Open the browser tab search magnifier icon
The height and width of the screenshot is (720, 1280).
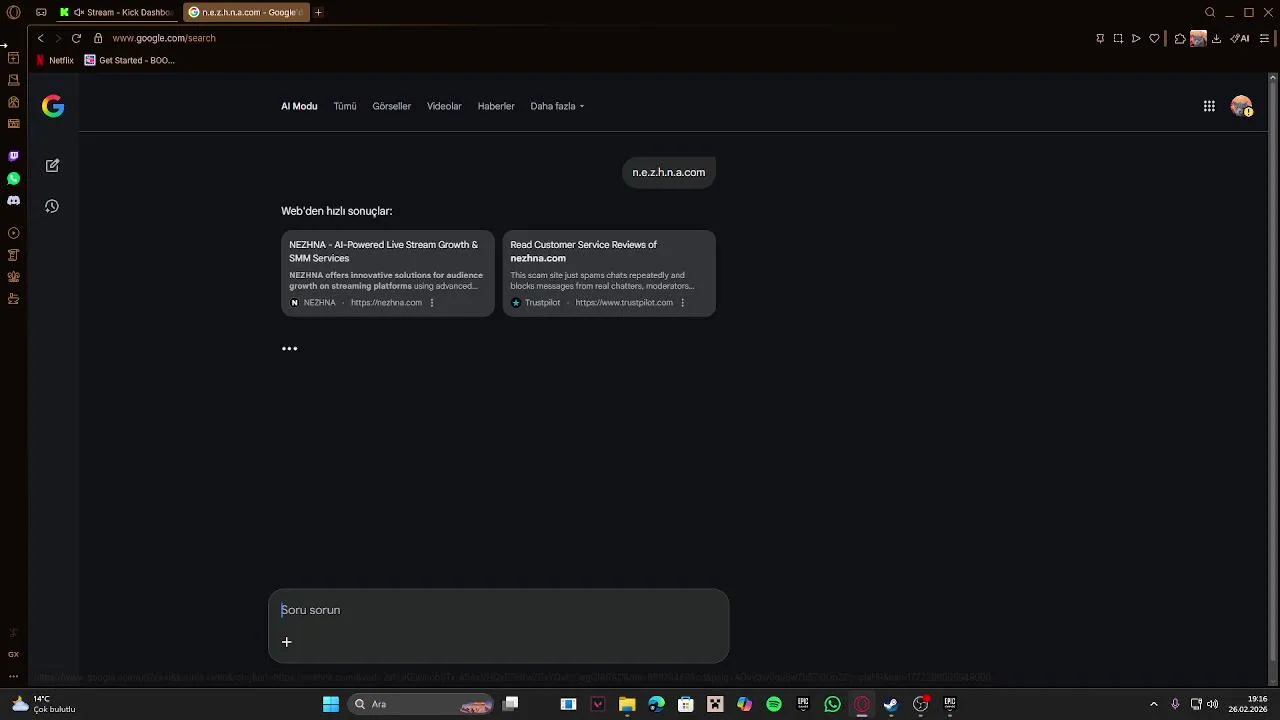pyautogui.click(x=1210, y=12)
